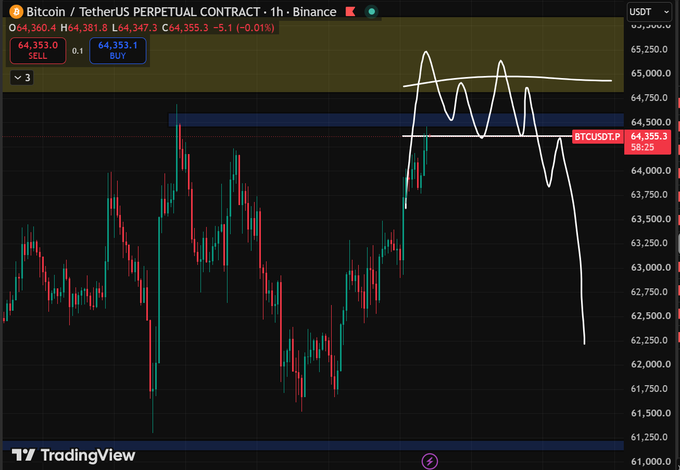Click the green market status dot
The width and height of the screenshot is (680, 470).
[x=371, y=12]
